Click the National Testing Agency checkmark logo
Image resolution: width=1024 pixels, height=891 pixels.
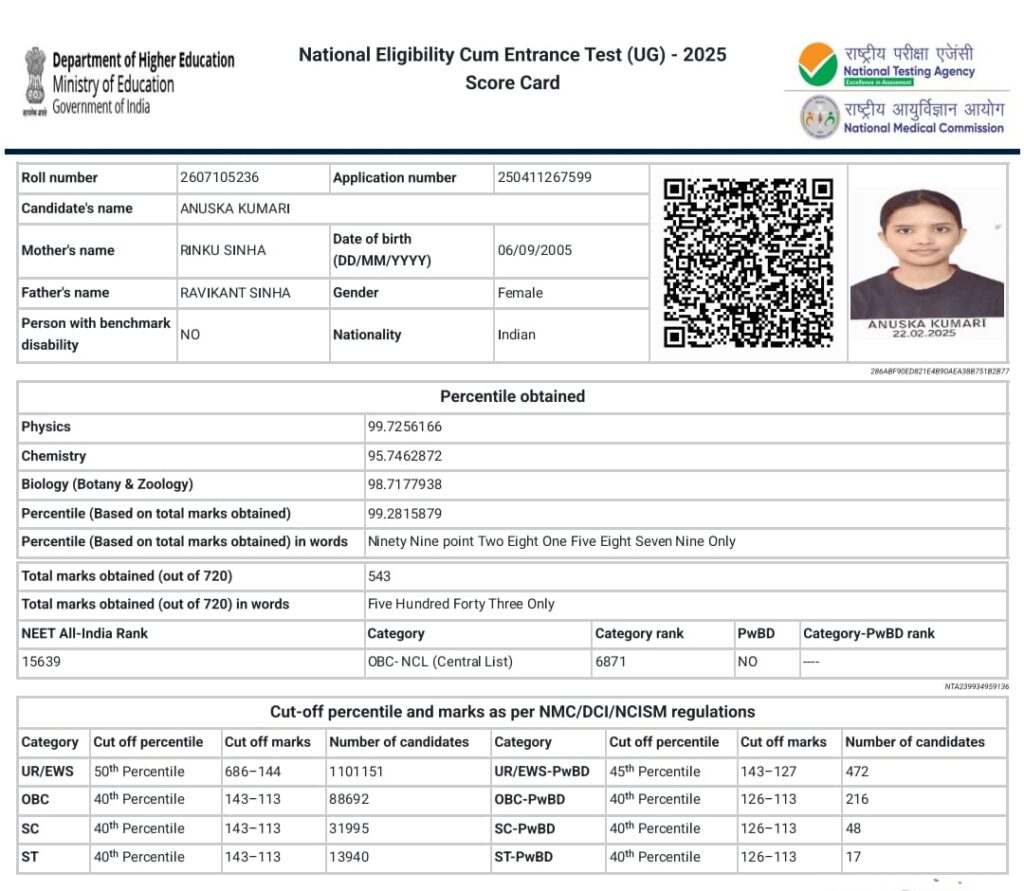tap(817, 64)
